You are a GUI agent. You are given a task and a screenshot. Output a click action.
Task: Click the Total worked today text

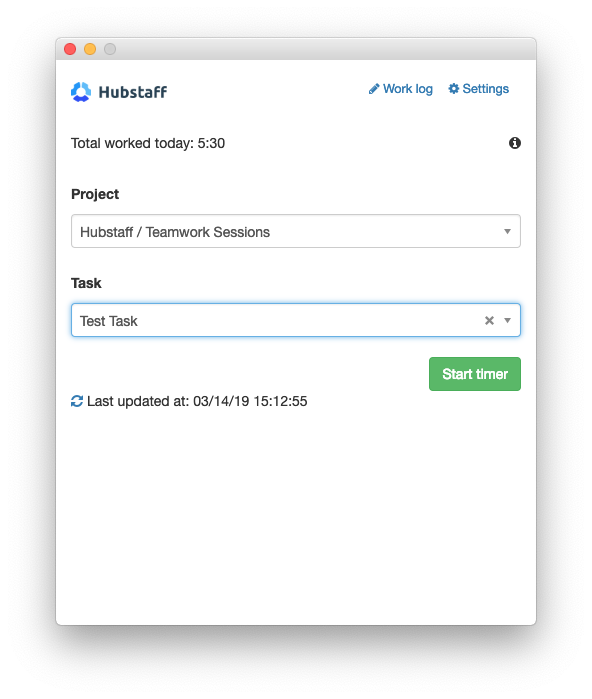[148, 143]
